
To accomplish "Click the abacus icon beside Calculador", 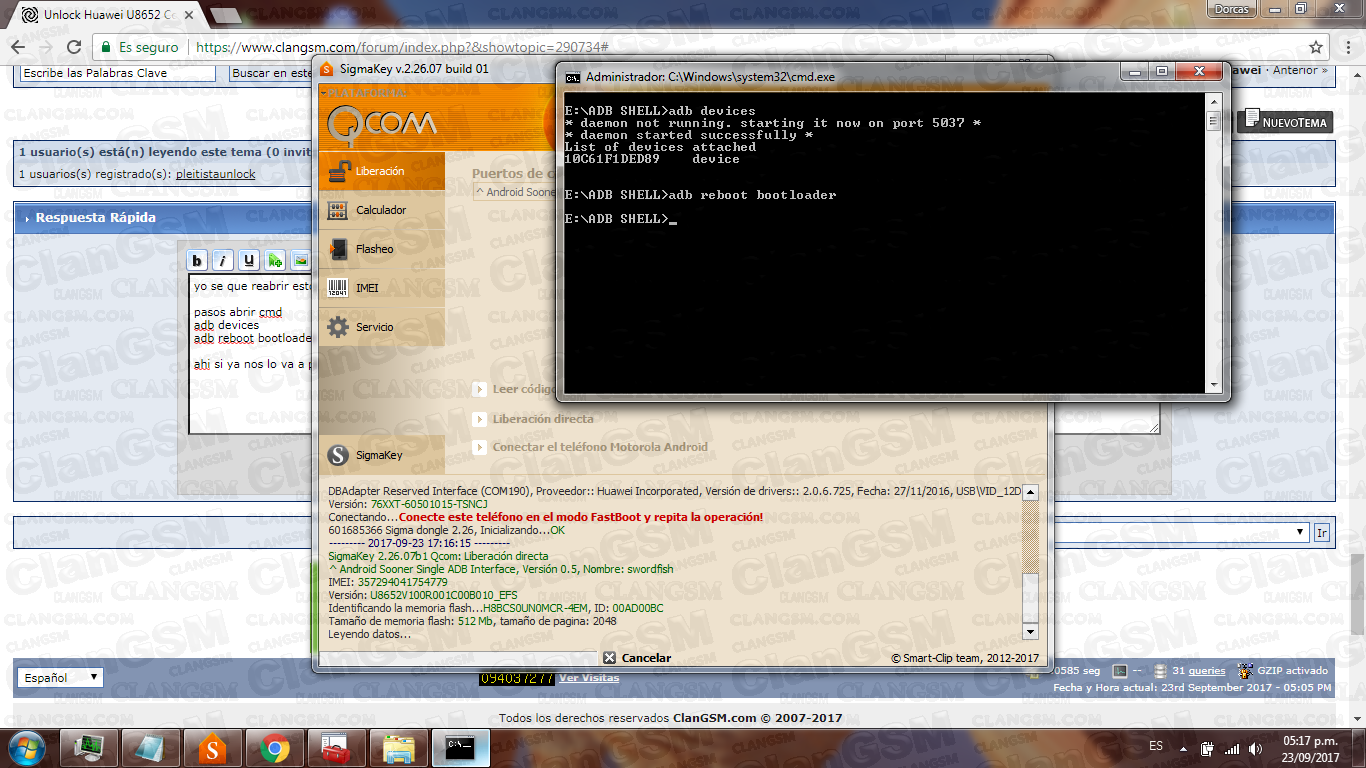I will click(338, 210).
